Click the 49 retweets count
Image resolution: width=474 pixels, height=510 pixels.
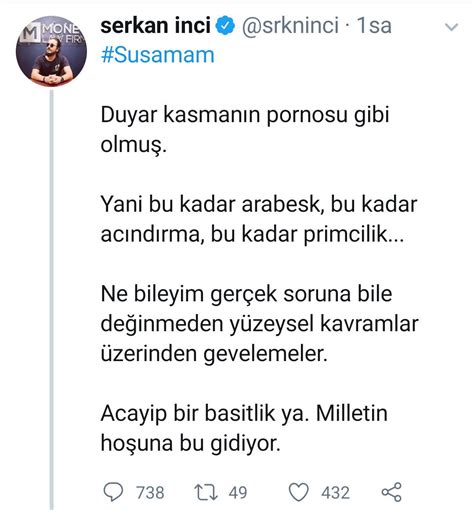(238, 493)
